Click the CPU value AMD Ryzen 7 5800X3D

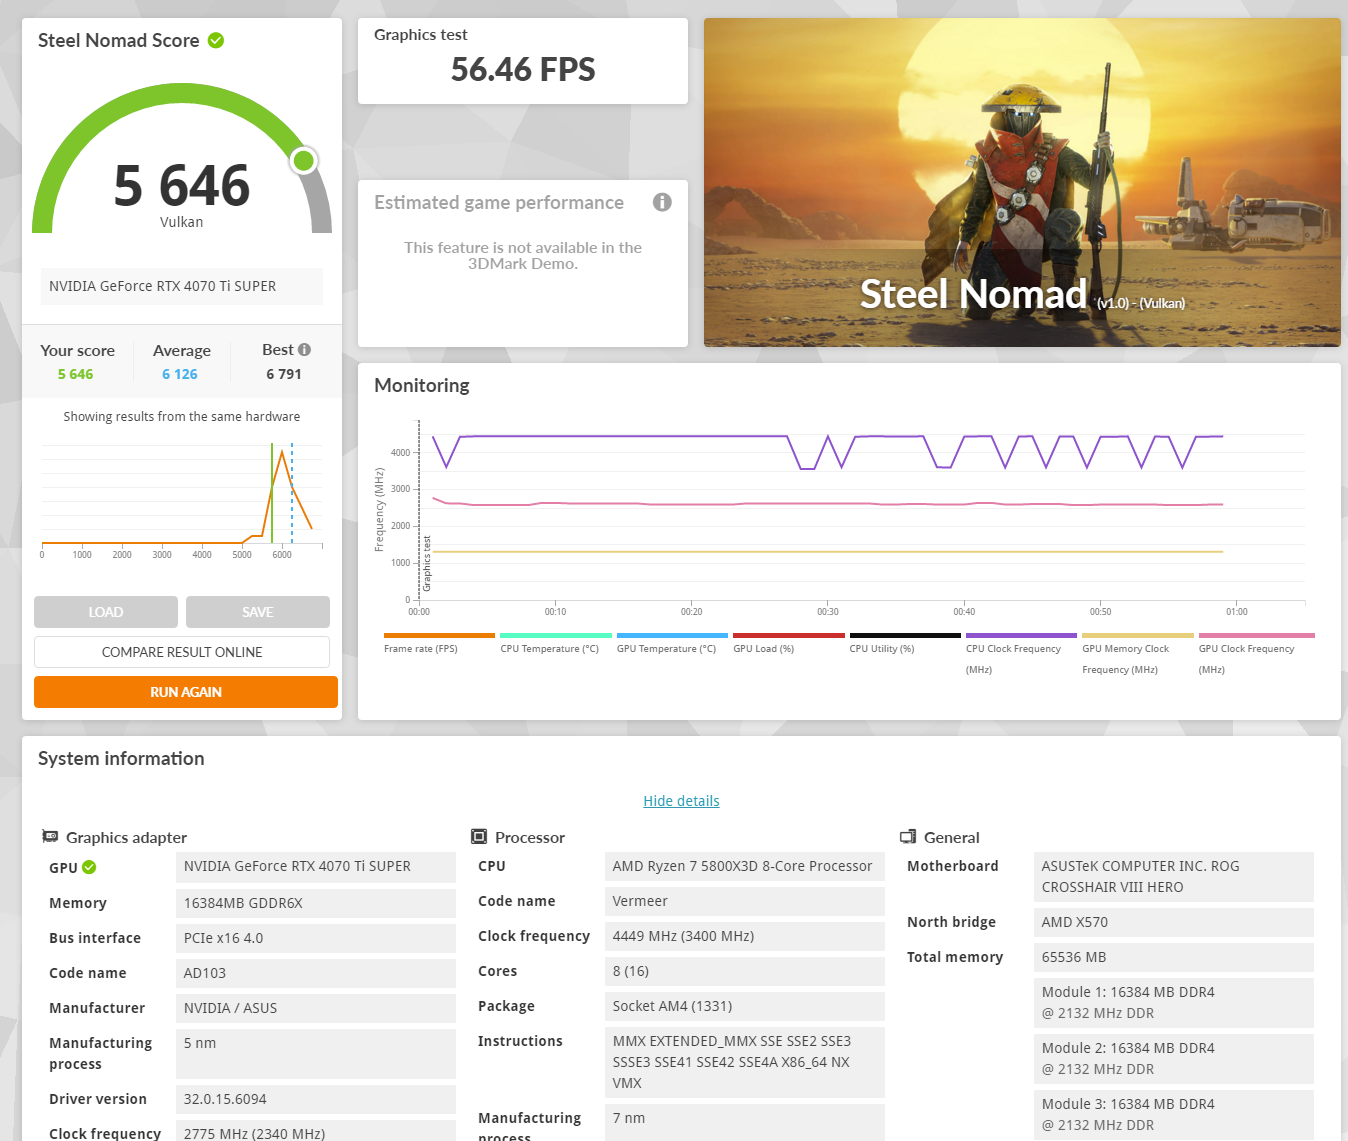[745, 866]
